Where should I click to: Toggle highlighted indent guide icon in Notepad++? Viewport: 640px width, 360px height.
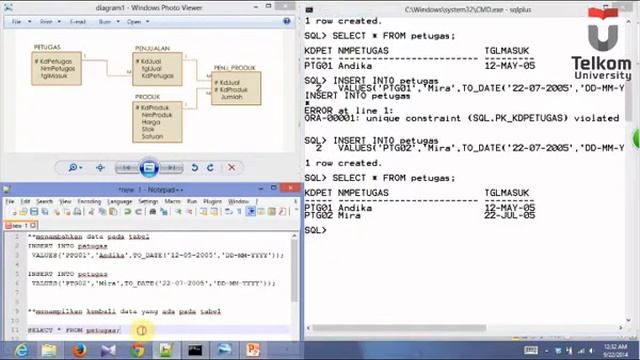click(x=251, y=211)
